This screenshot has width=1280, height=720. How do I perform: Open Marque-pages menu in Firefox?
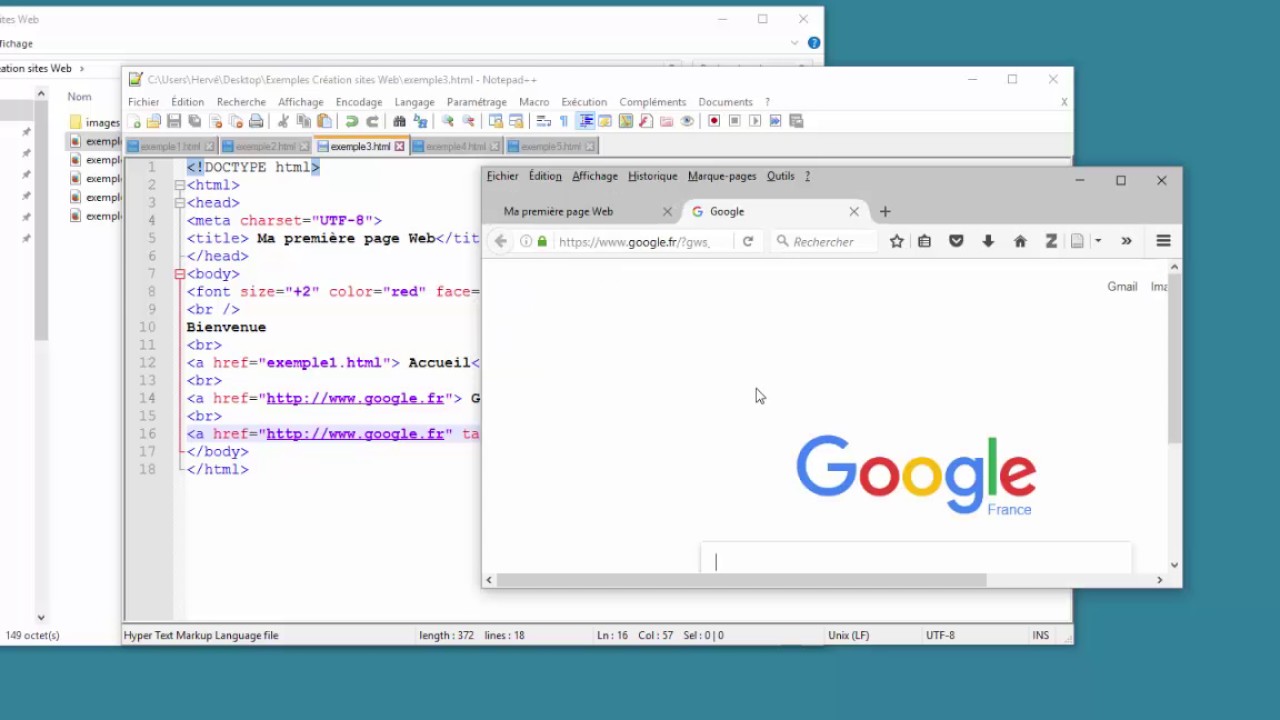pos(722,176)
